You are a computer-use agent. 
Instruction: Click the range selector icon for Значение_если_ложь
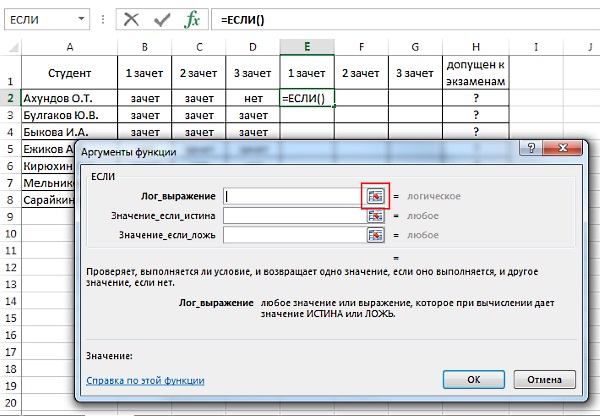[x=375, y=235]
